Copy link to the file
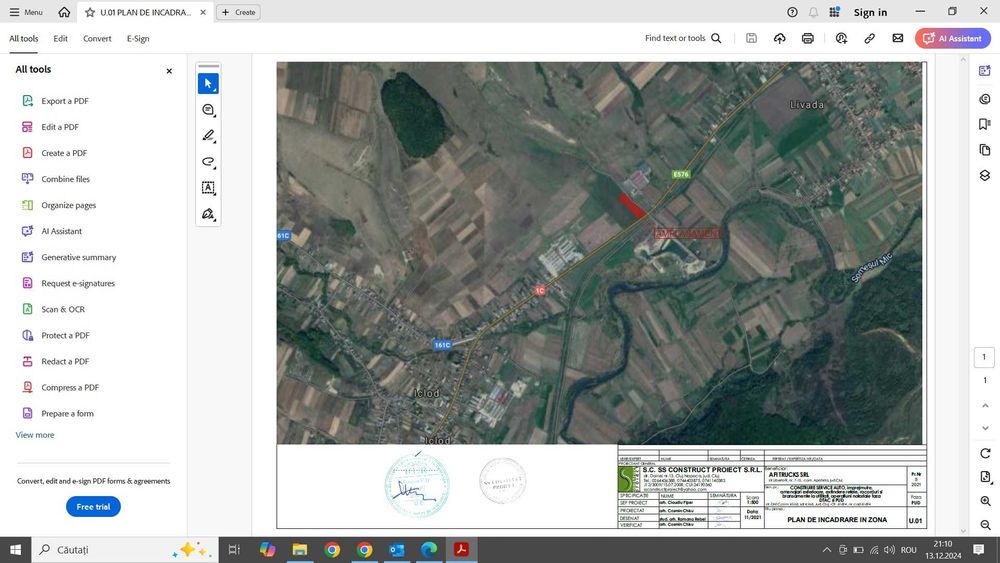Viewport: 1000px width, 563px height. pyautogui.click(x=869, y=38)
